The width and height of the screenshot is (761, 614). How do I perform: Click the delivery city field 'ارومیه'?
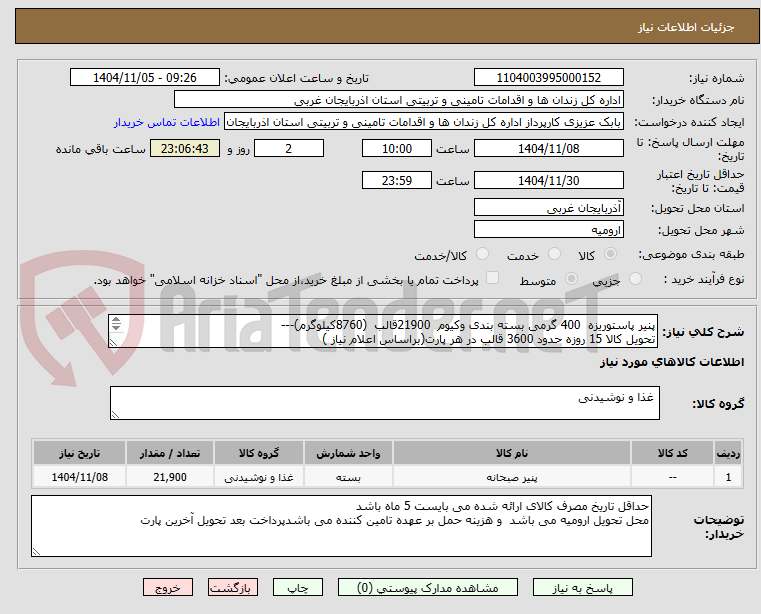tap(548, 230)
